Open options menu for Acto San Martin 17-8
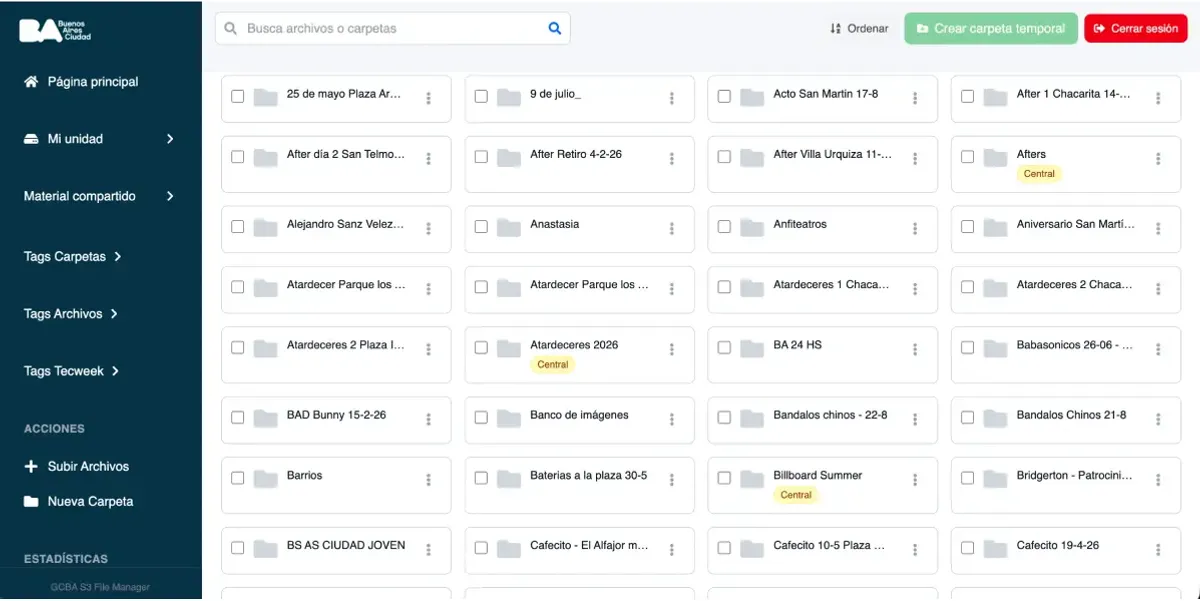Viewport: 1200px width, 601px height. click(915, 98)
